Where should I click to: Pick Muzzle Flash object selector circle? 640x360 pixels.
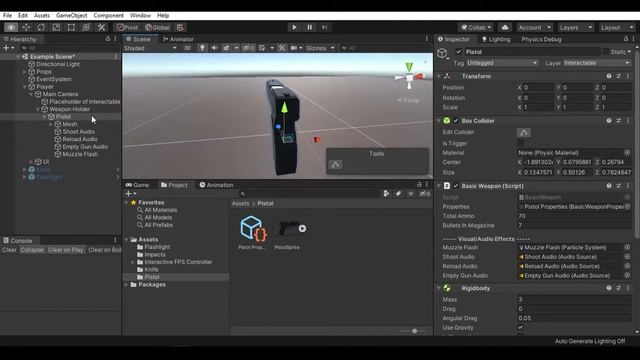click(x=627, y=247)
